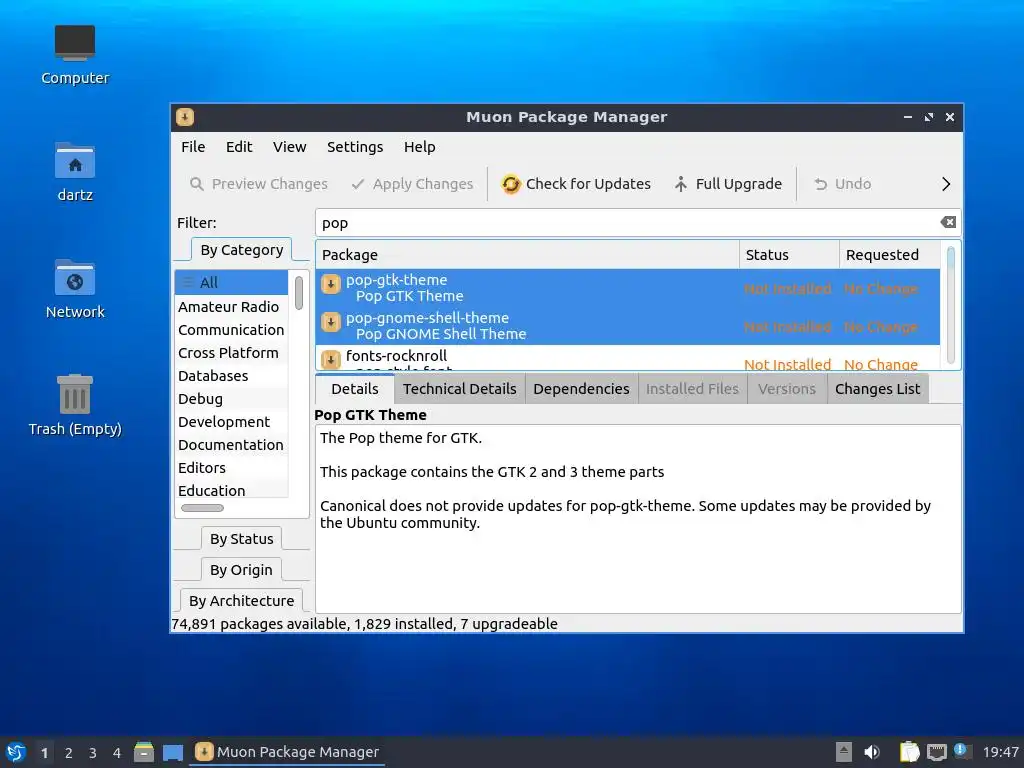Click the Full Upgrade toolbar button
The image size is (1024, 768).
pos(728,184)
